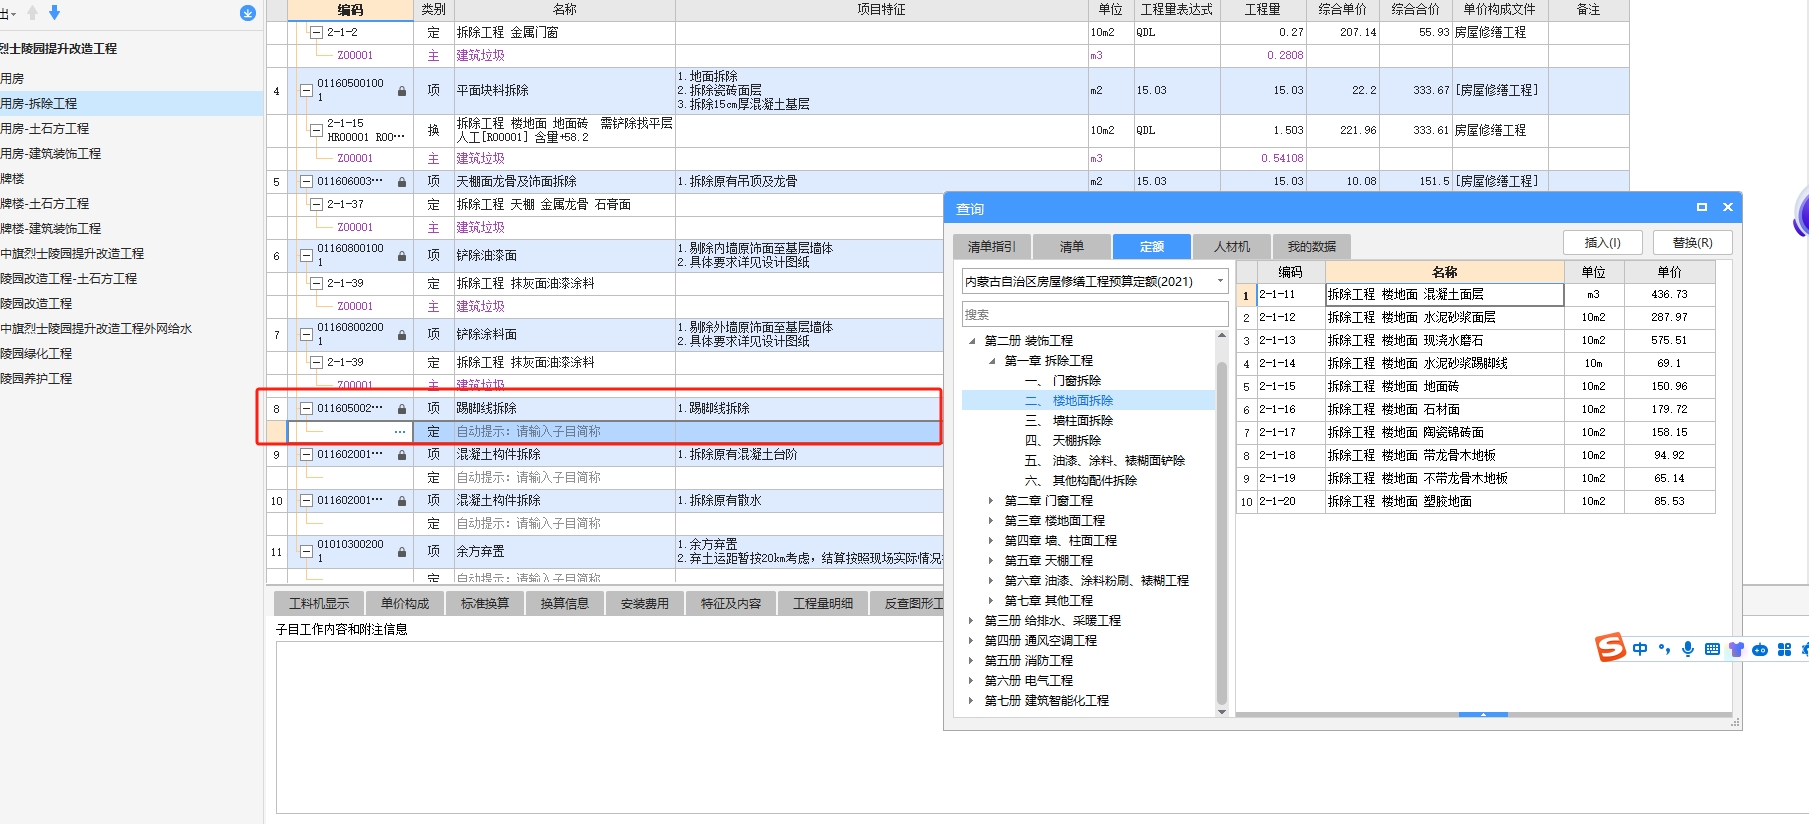The width and height of the screenshot is (1809, 824).
Task: Switch to 清单 tab in query dialog
Action: click(x=1071, y=246)
